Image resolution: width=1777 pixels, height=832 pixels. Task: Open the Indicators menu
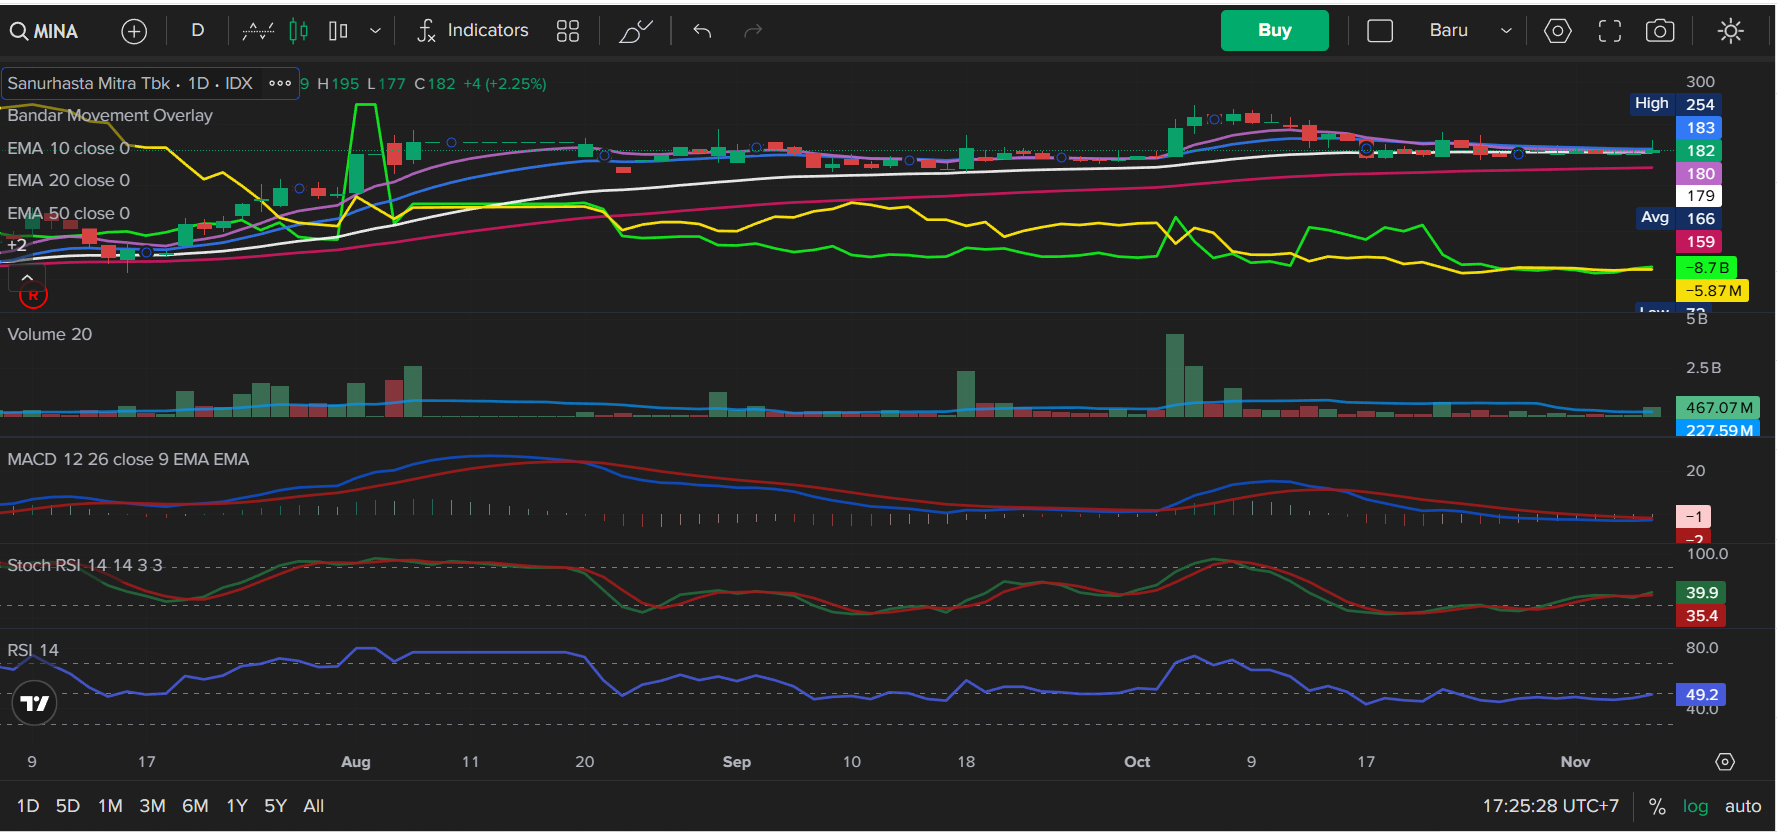(x=472, y=31)
